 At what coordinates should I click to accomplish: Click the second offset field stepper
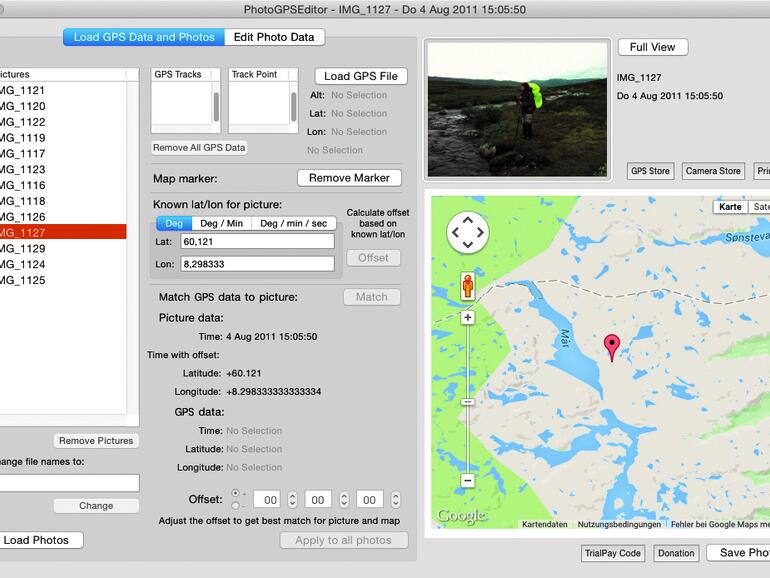[x=344, y=499]
